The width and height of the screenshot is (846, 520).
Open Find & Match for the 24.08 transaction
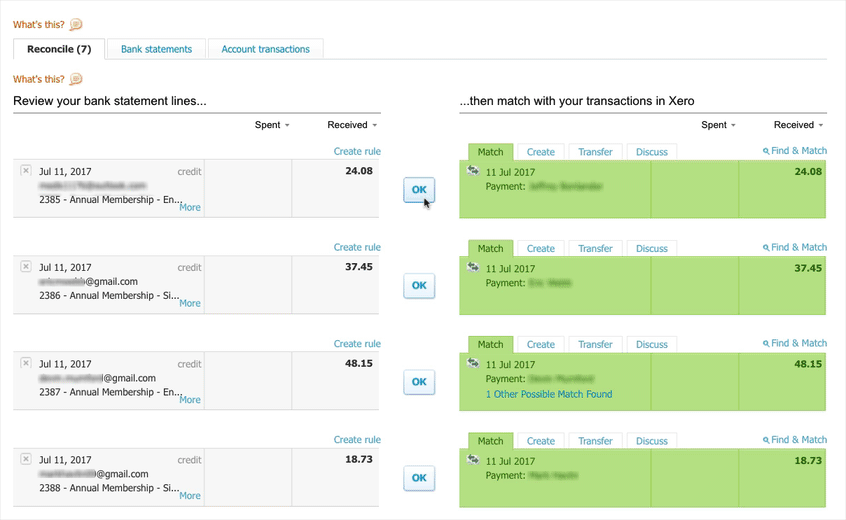coord(795,150)
